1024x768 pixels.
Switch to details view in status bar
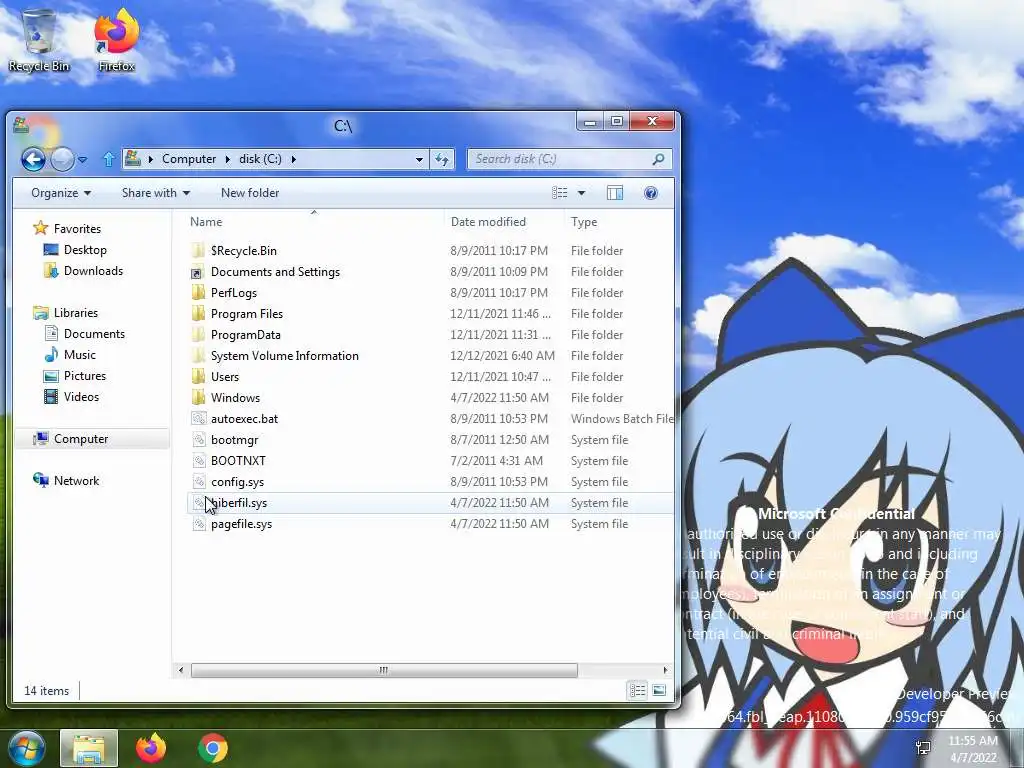pos(637,690)
